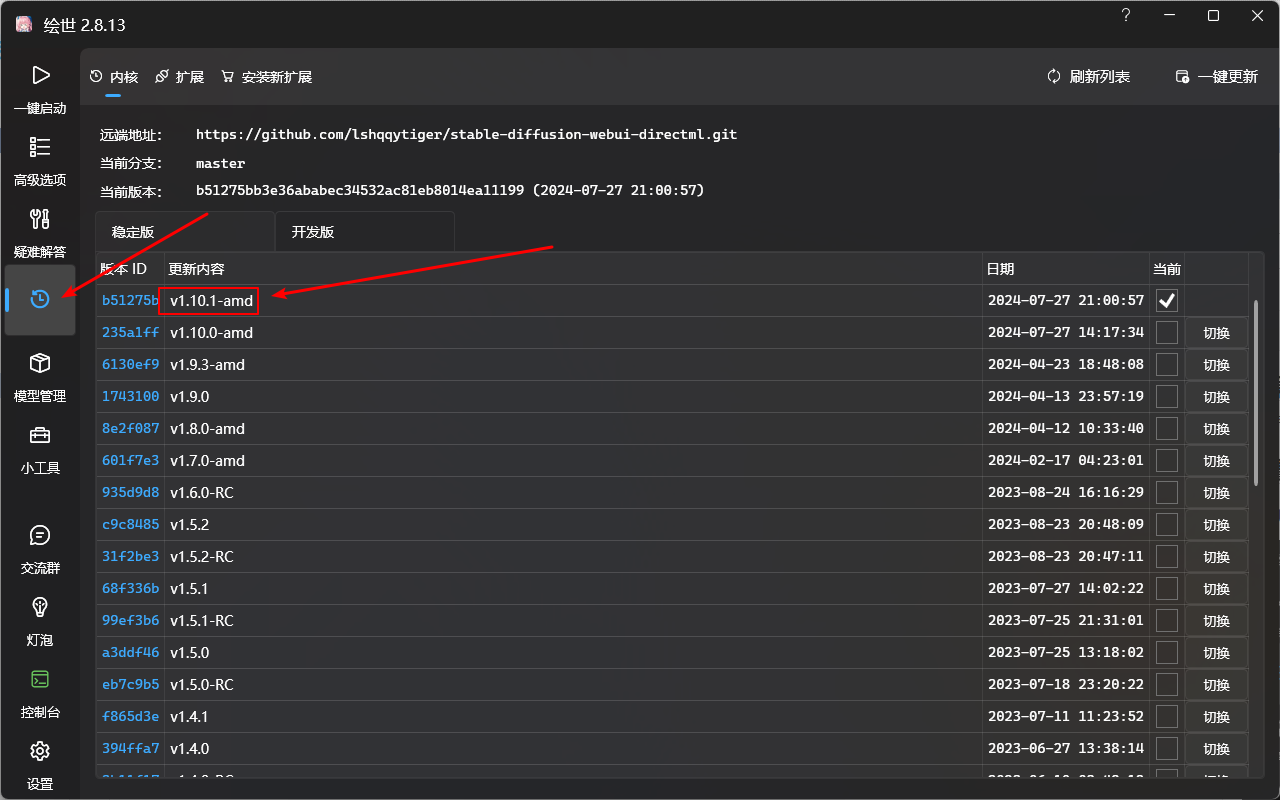Switch to 安装新扩展 tab
Image resolution: width=1280 pixels, height=800 pixels.
[267, 77]
